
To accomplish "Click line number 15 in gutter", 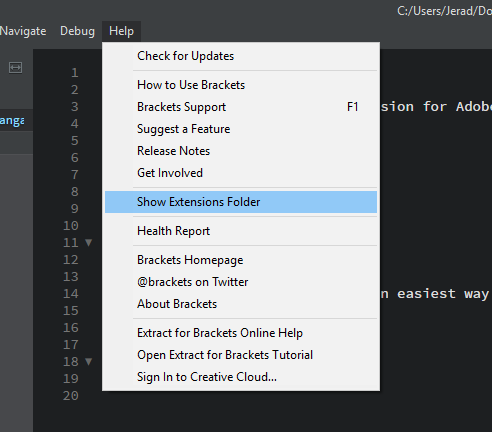I will (x=71, y=311).
